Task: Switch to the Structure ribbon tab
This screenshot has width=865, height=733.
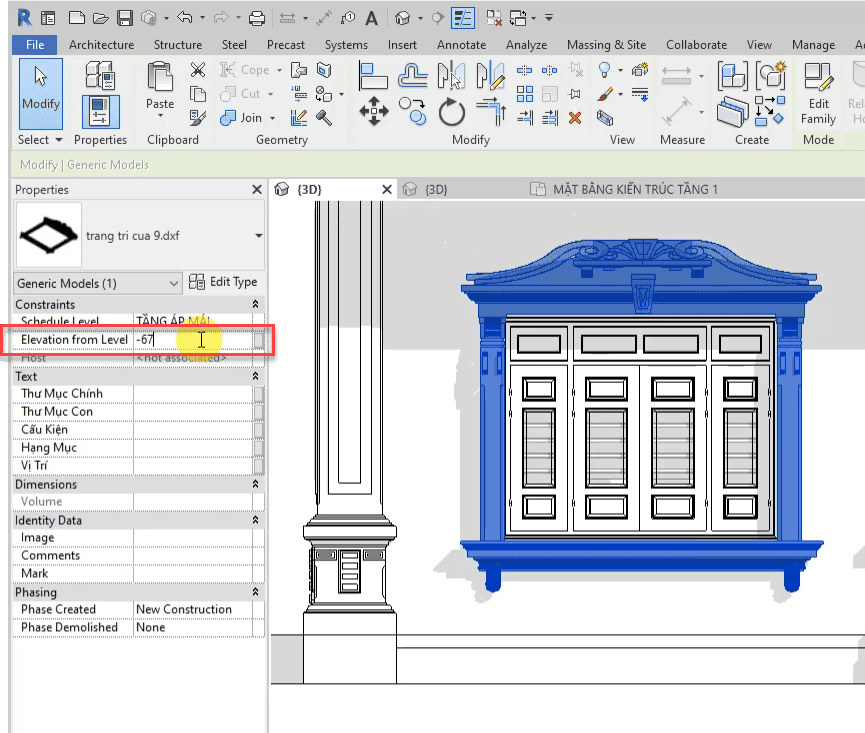Action: point(178,45)
